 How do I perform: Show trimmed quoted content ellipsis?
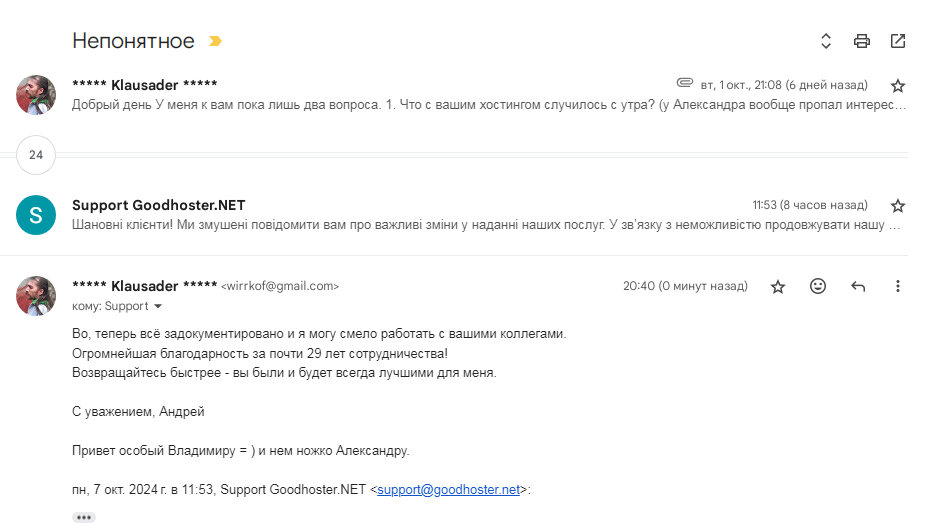pyautogui.click(x=84, y=517)
